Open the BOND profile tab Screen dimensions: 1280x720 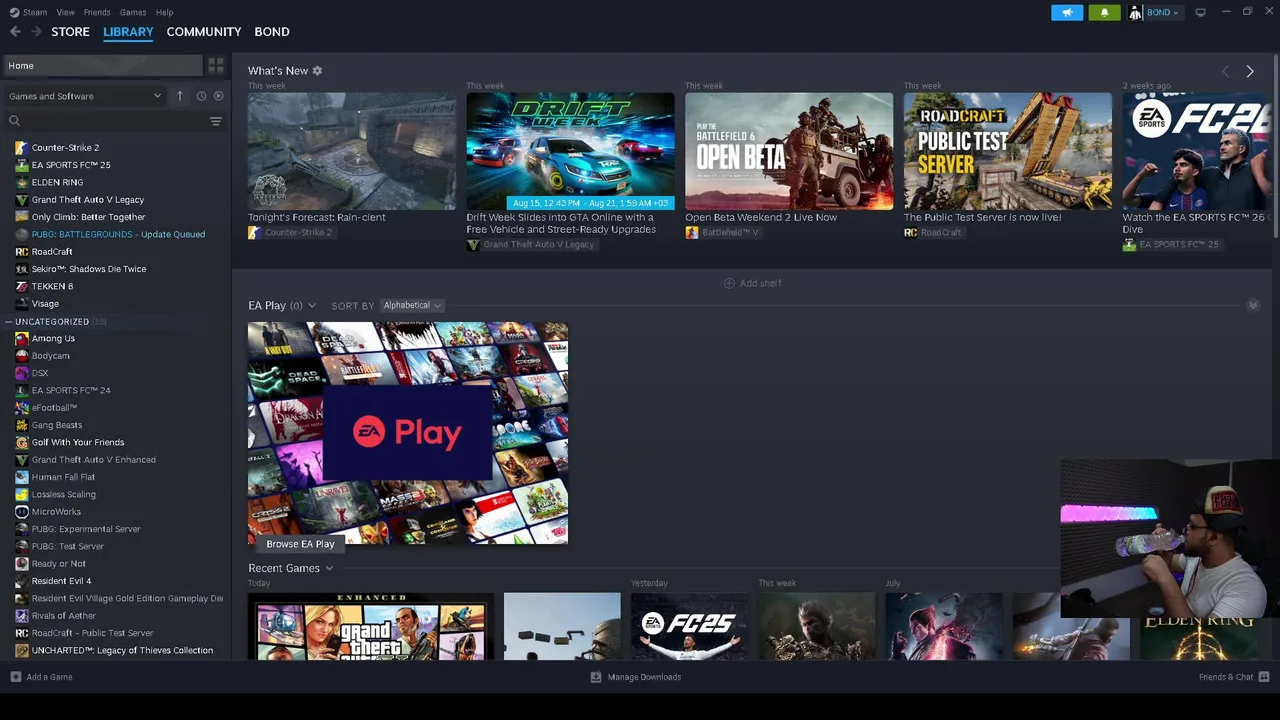(272, 32)
